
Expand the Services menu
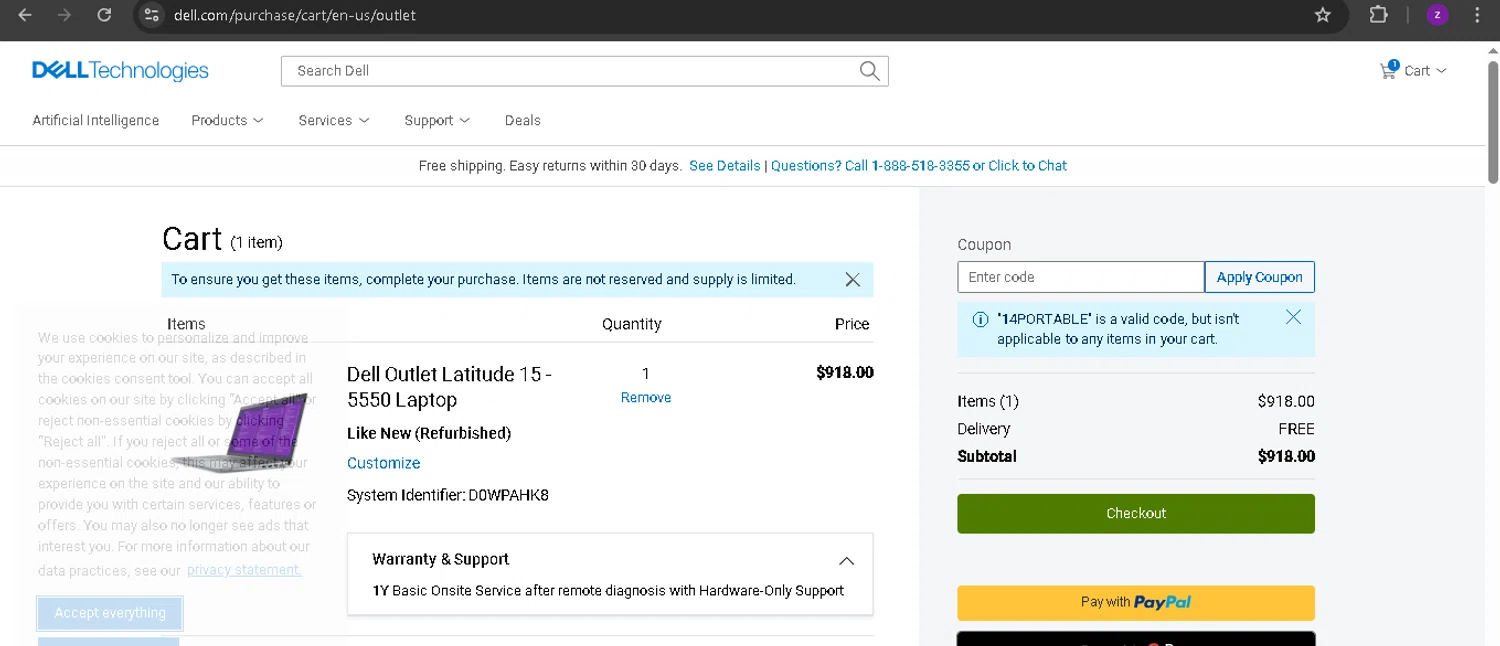point(334,120)
